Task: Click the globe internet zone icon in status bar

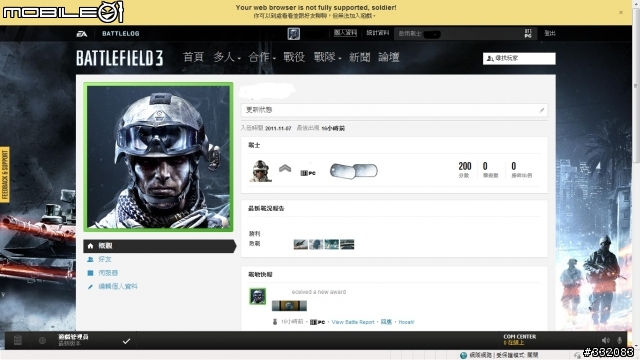Action: (x=463, y=356)
